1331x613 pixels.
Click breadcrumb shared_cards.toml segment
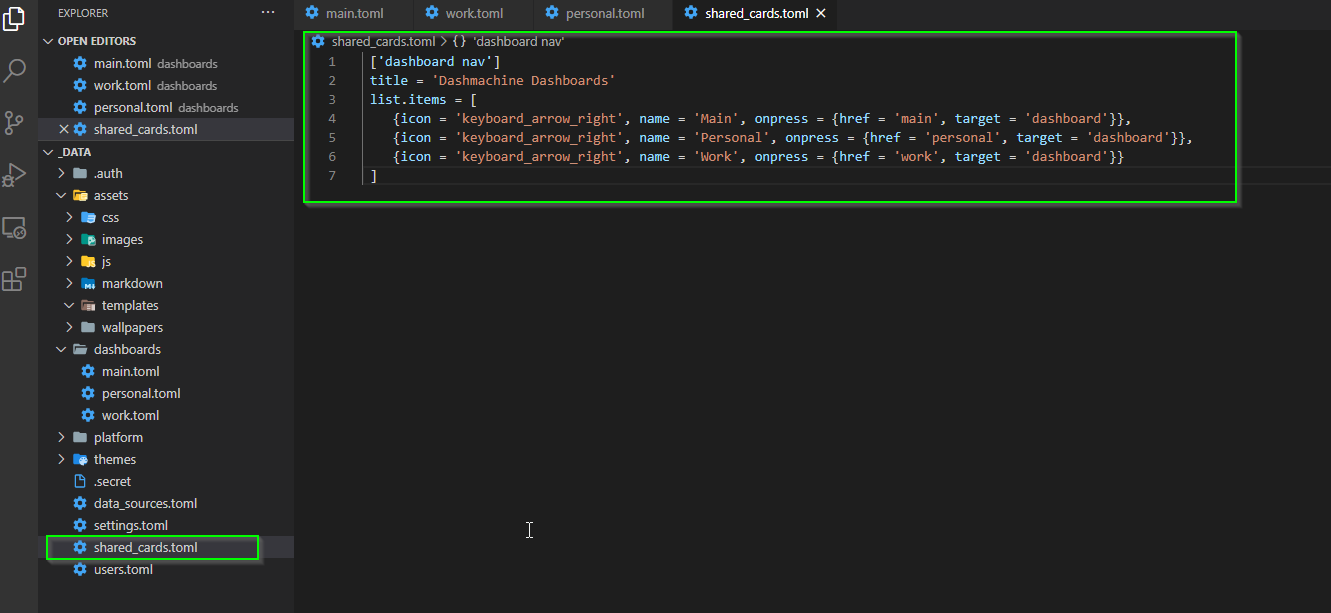pos(383,42)
